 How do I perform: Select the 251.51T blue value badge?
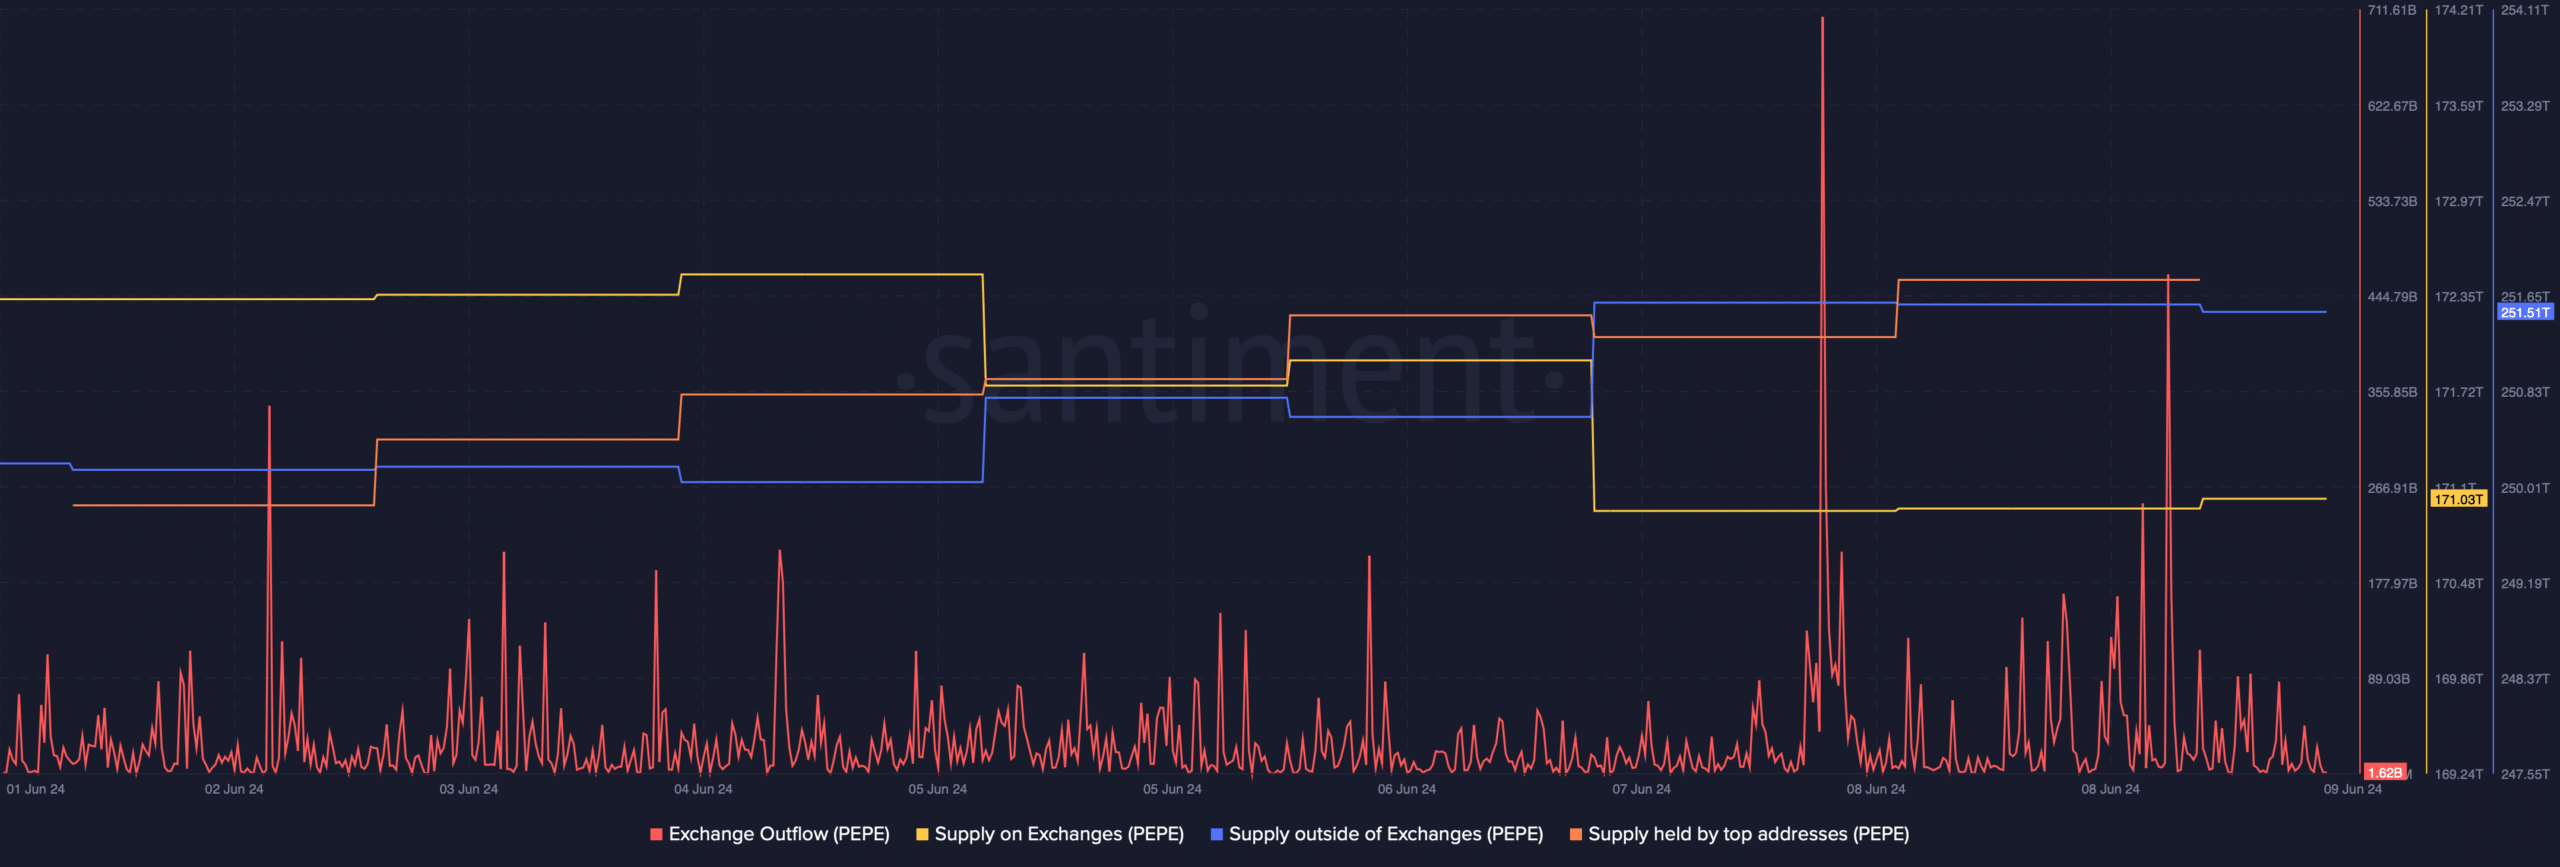pyautogui.click(x=2525, y=313)
